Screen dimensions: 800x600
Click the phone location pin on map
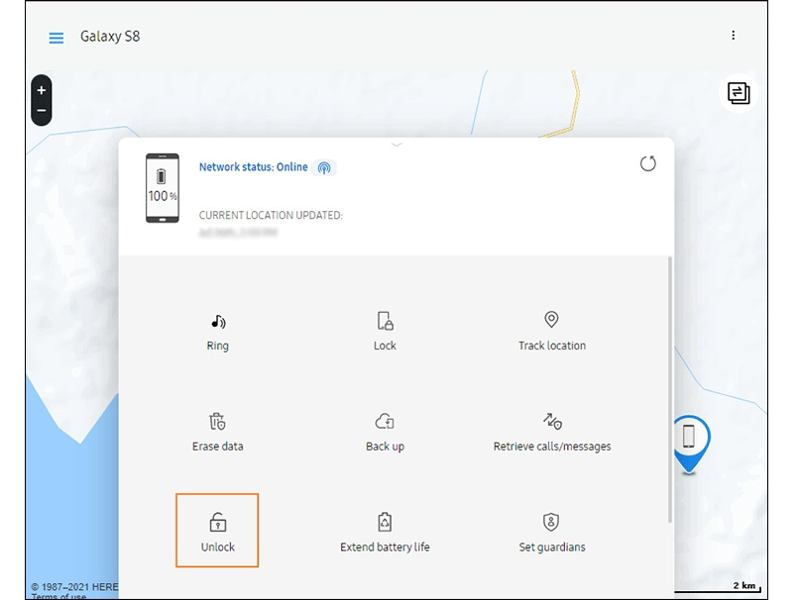pyautogui.click(x=689, y=438)
